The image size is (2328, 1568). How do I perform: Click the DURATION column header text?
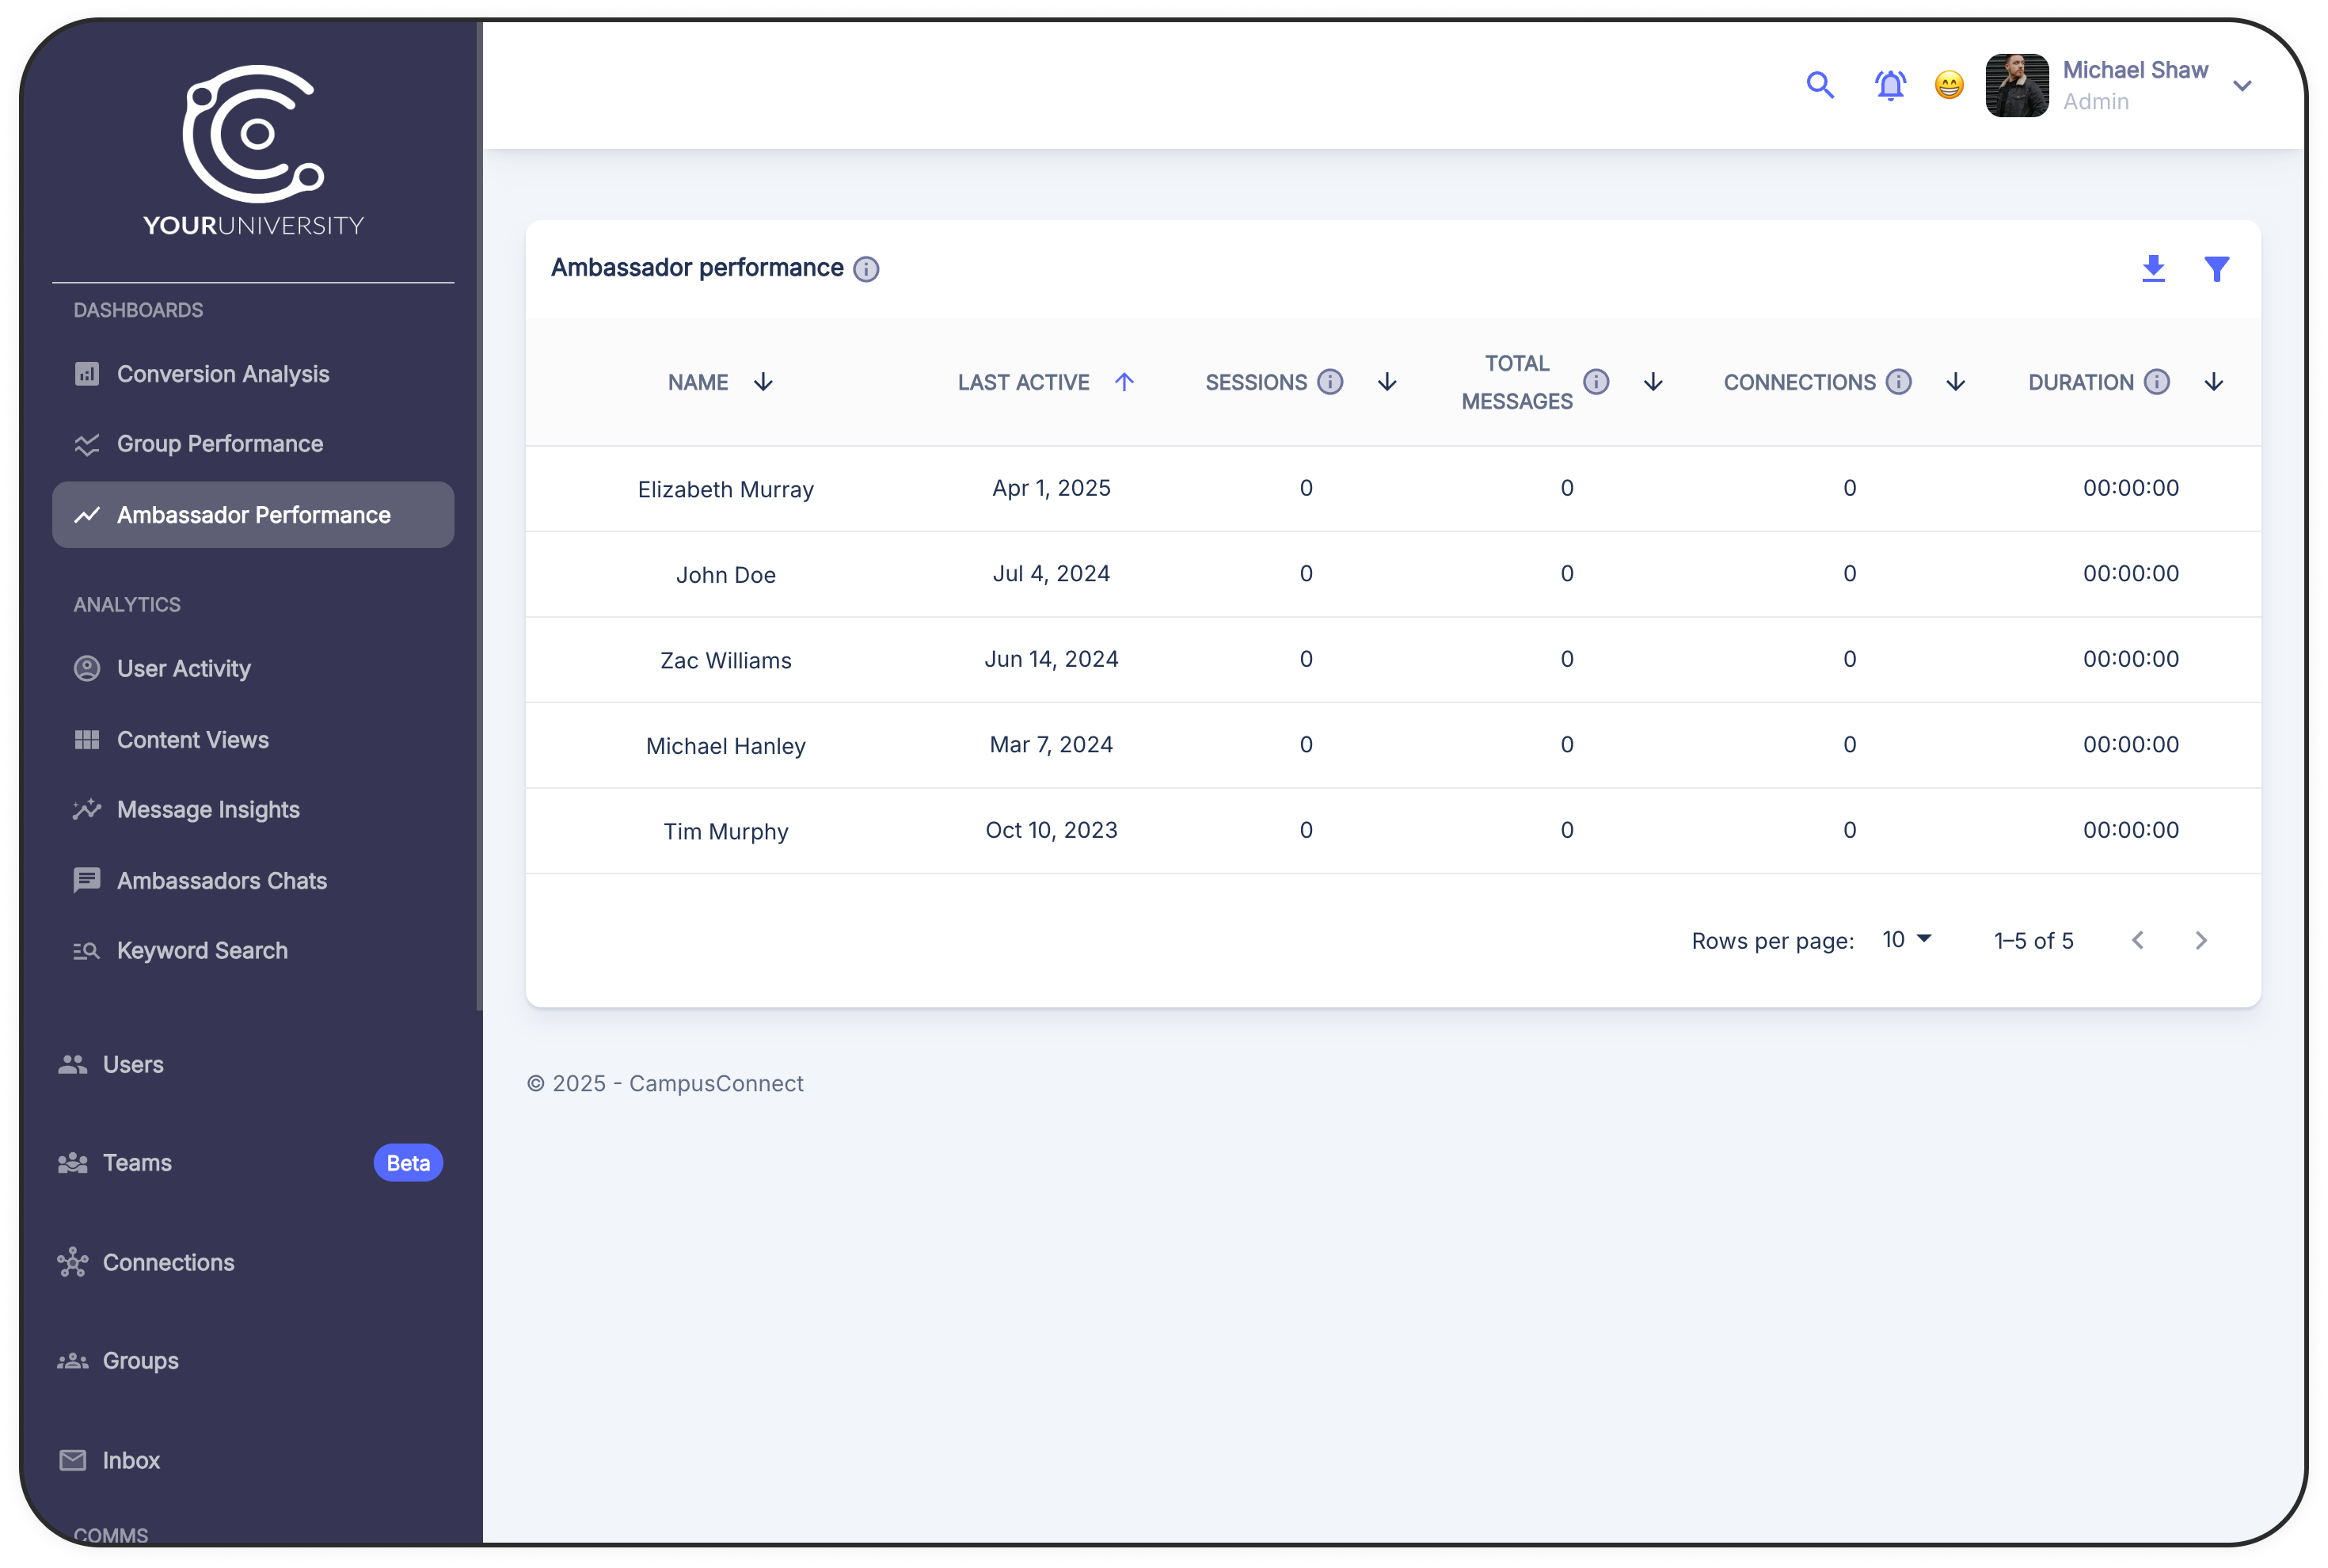pos(2081,382)
